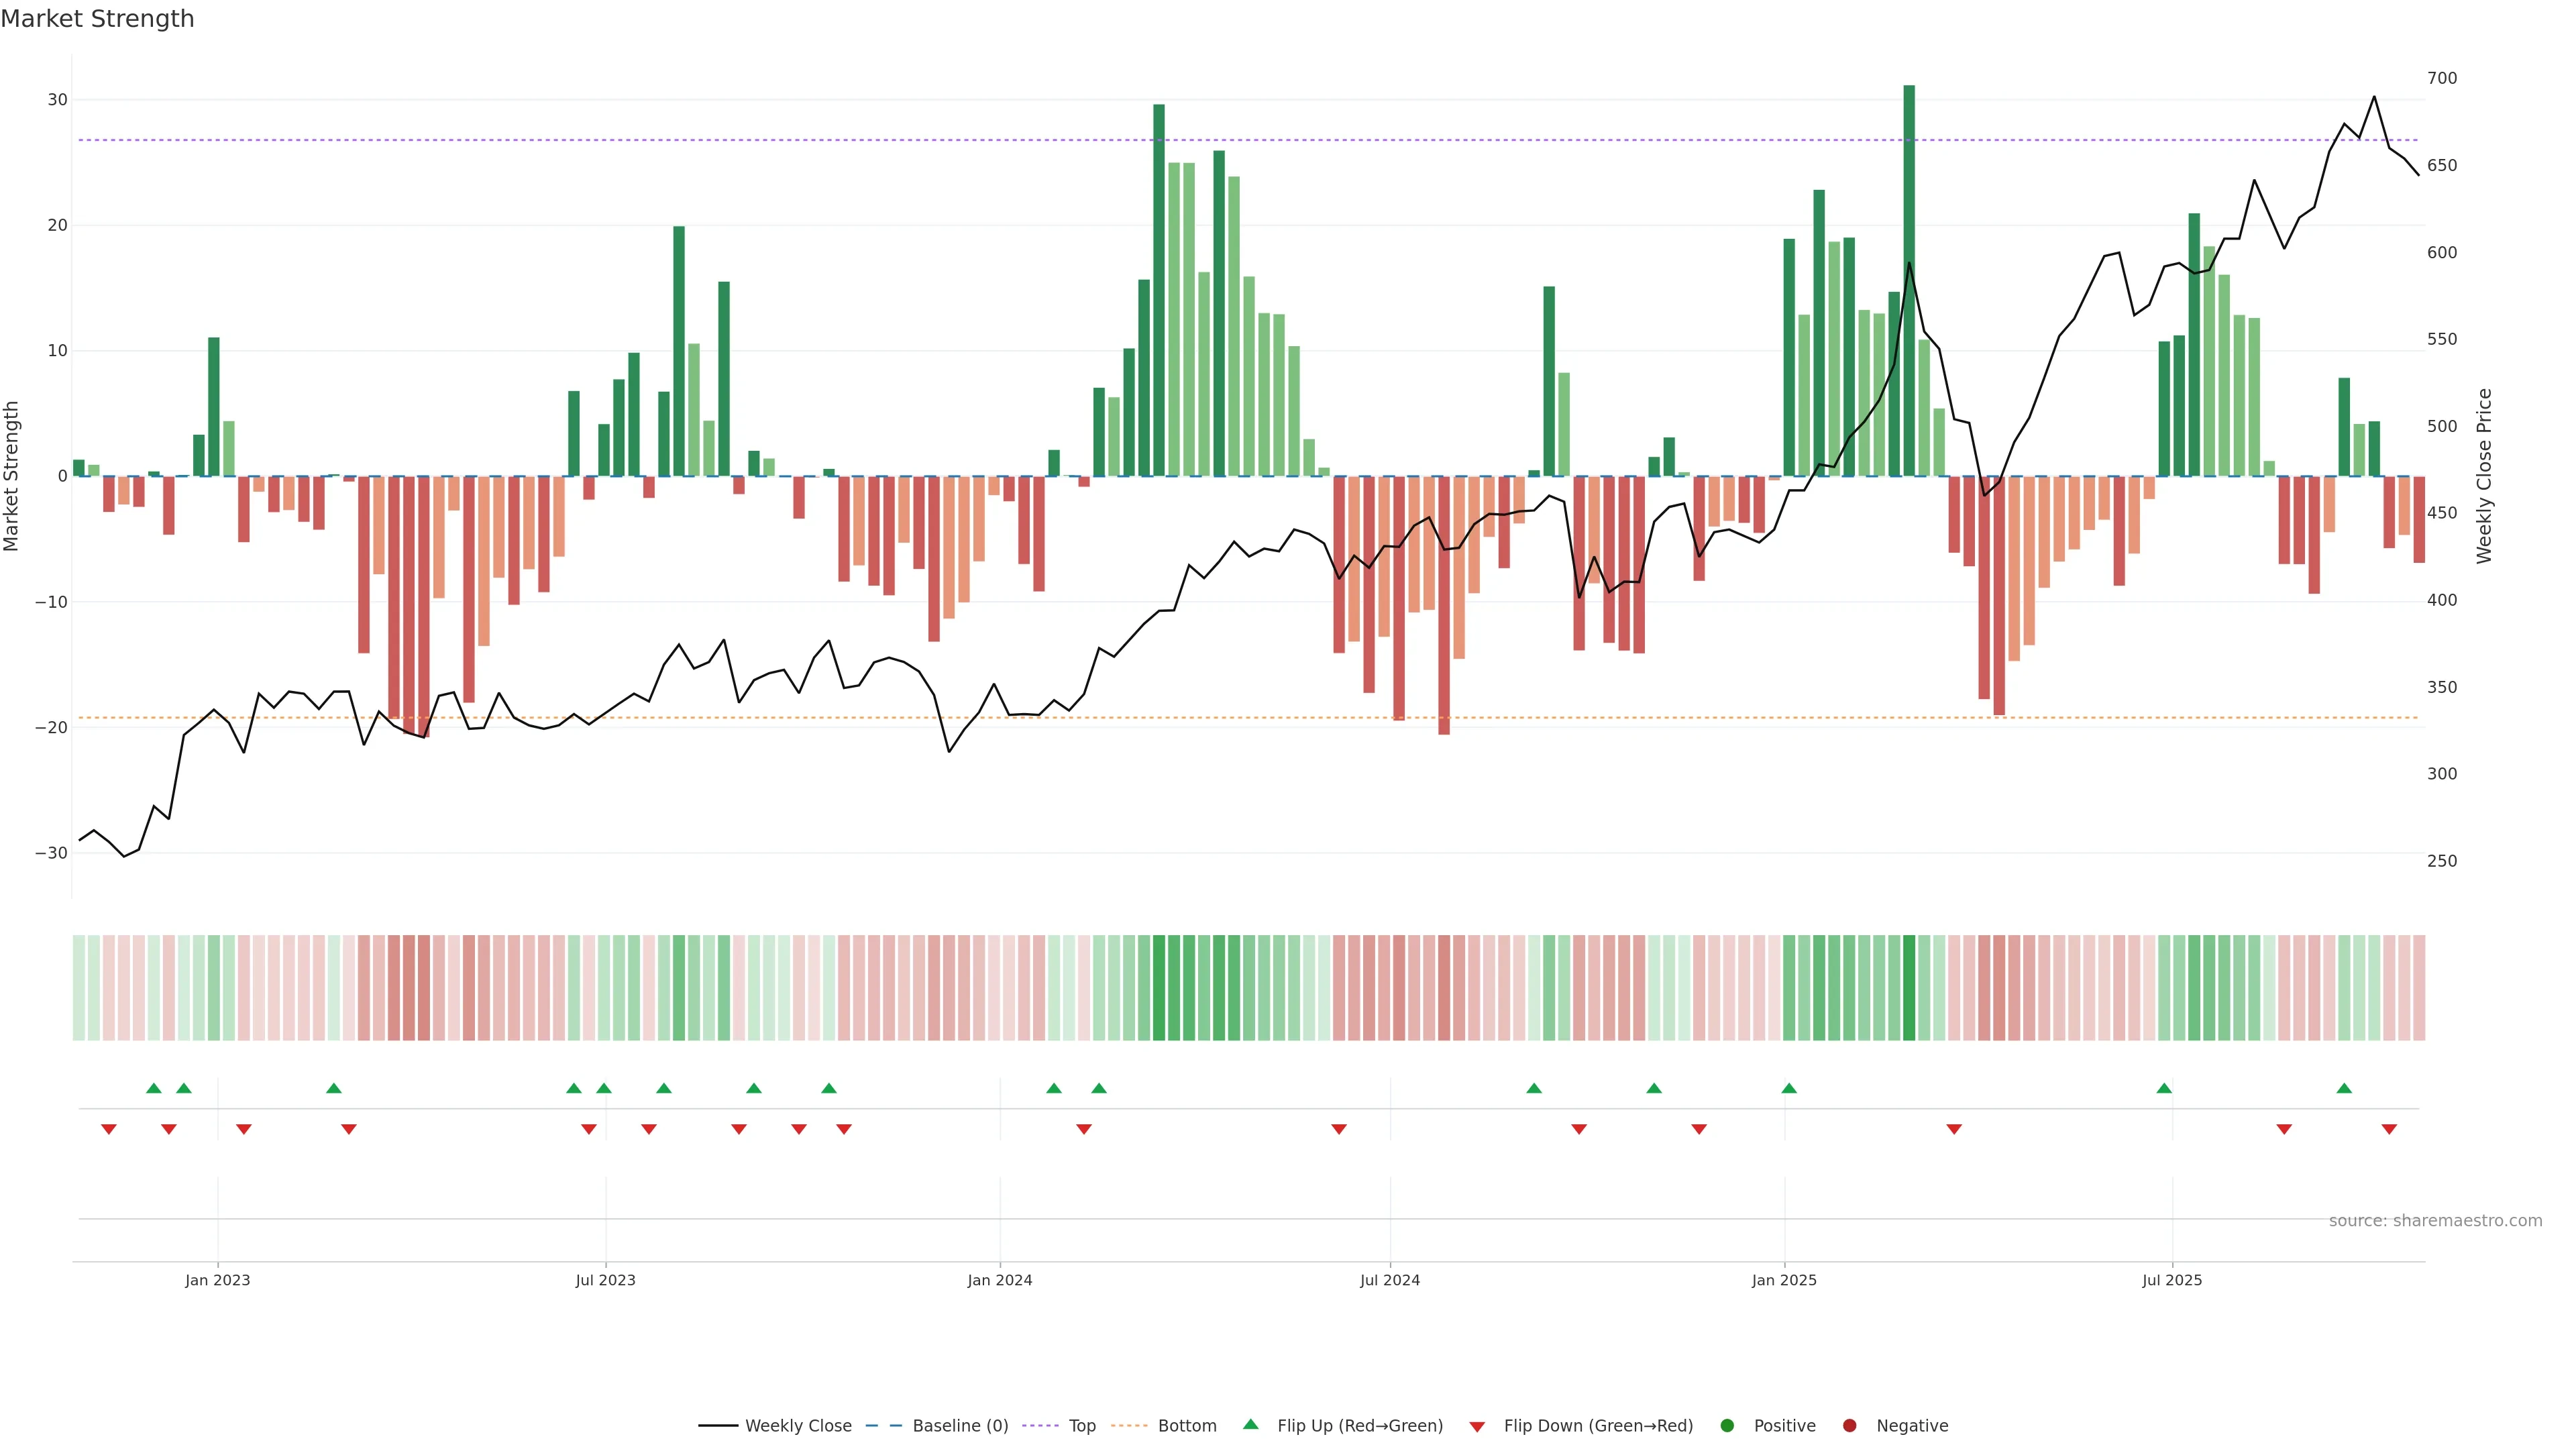Click the green Positive circle legend icon

coord(1726,1426)
